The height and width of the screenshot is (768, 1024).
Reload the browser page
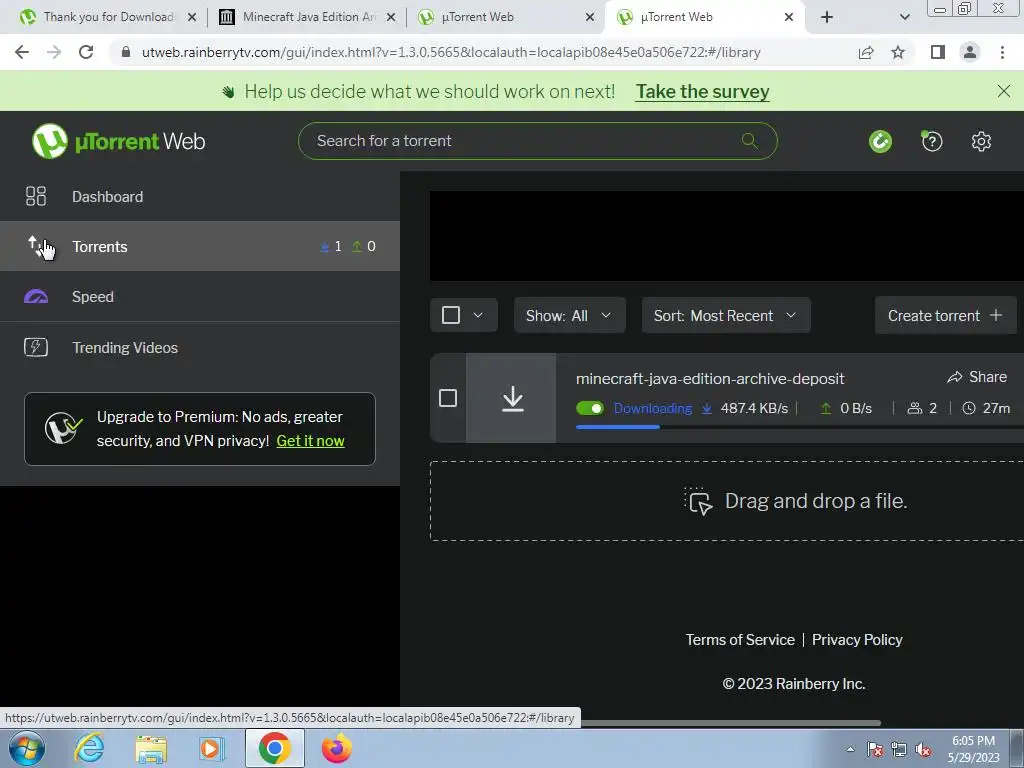[x=86, y=52]
